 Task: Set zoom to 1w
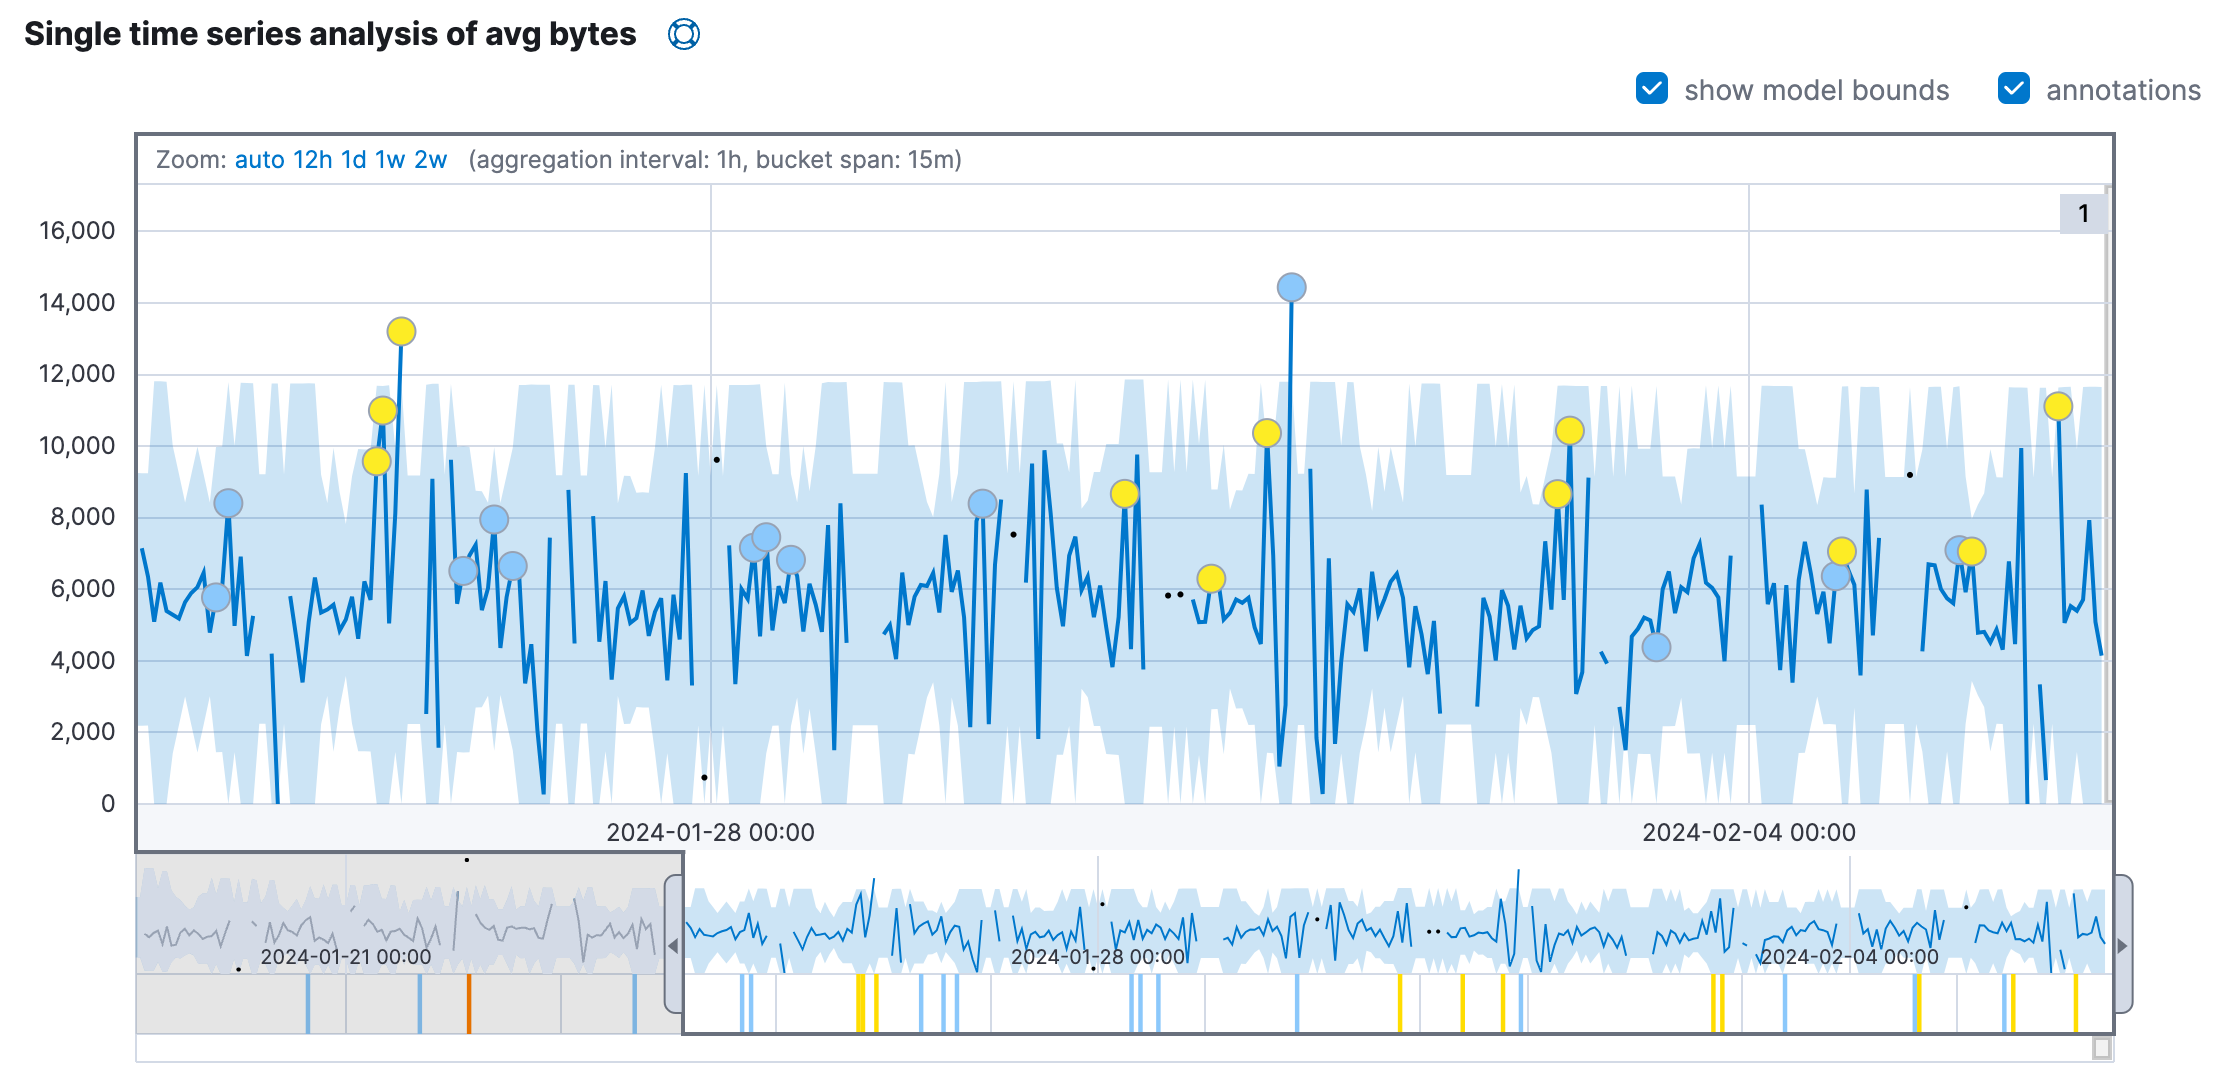[x=390, y=160]
